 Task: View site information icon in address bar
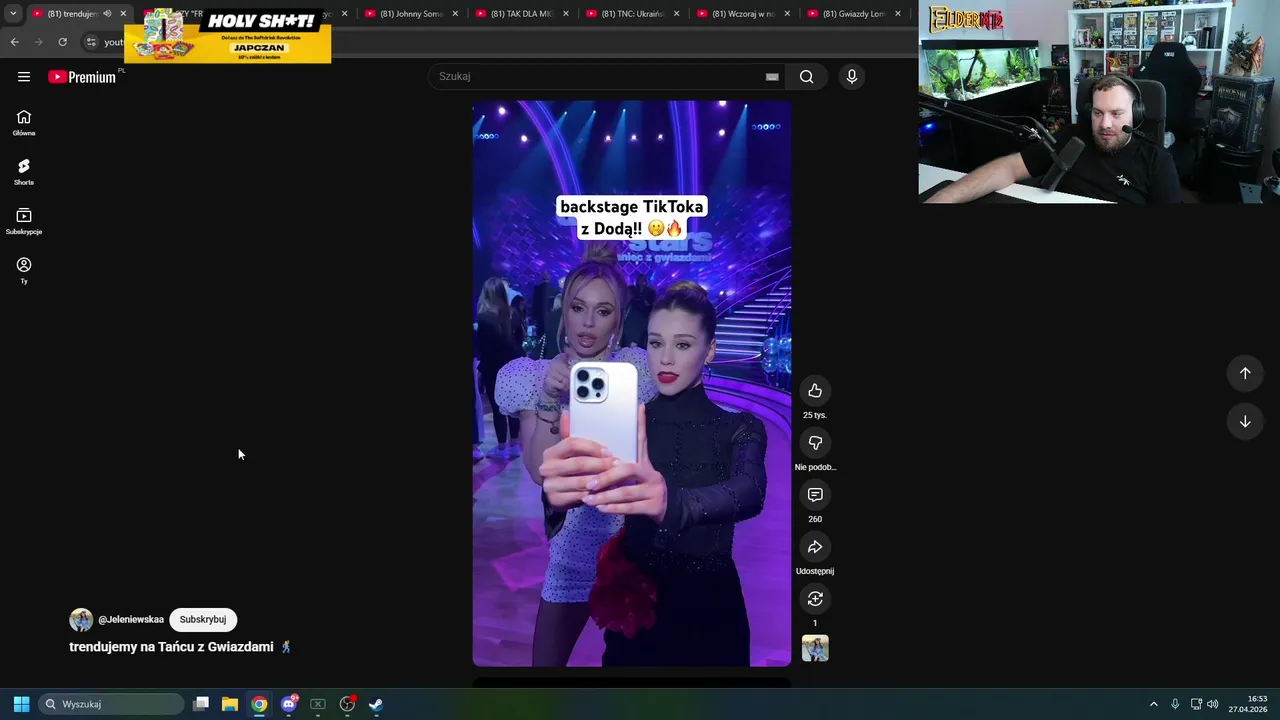91,42
